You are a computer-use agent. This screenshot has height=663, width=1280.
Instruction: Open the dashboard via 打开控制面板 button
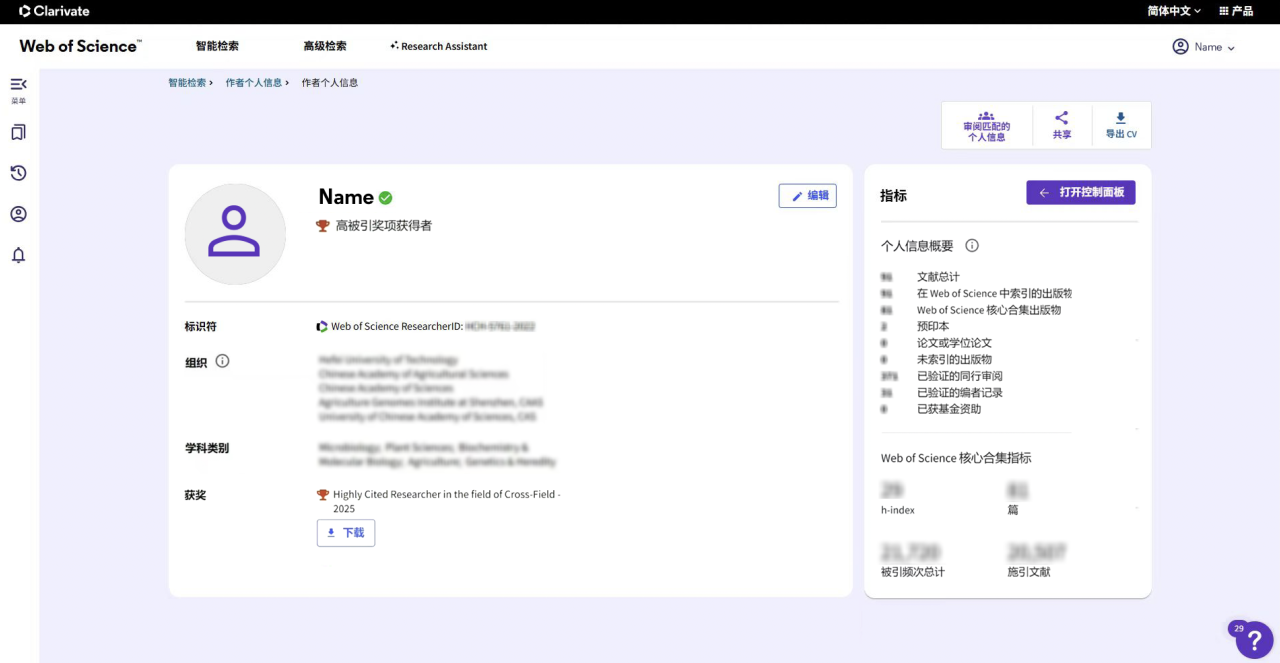click(1080, 192)
